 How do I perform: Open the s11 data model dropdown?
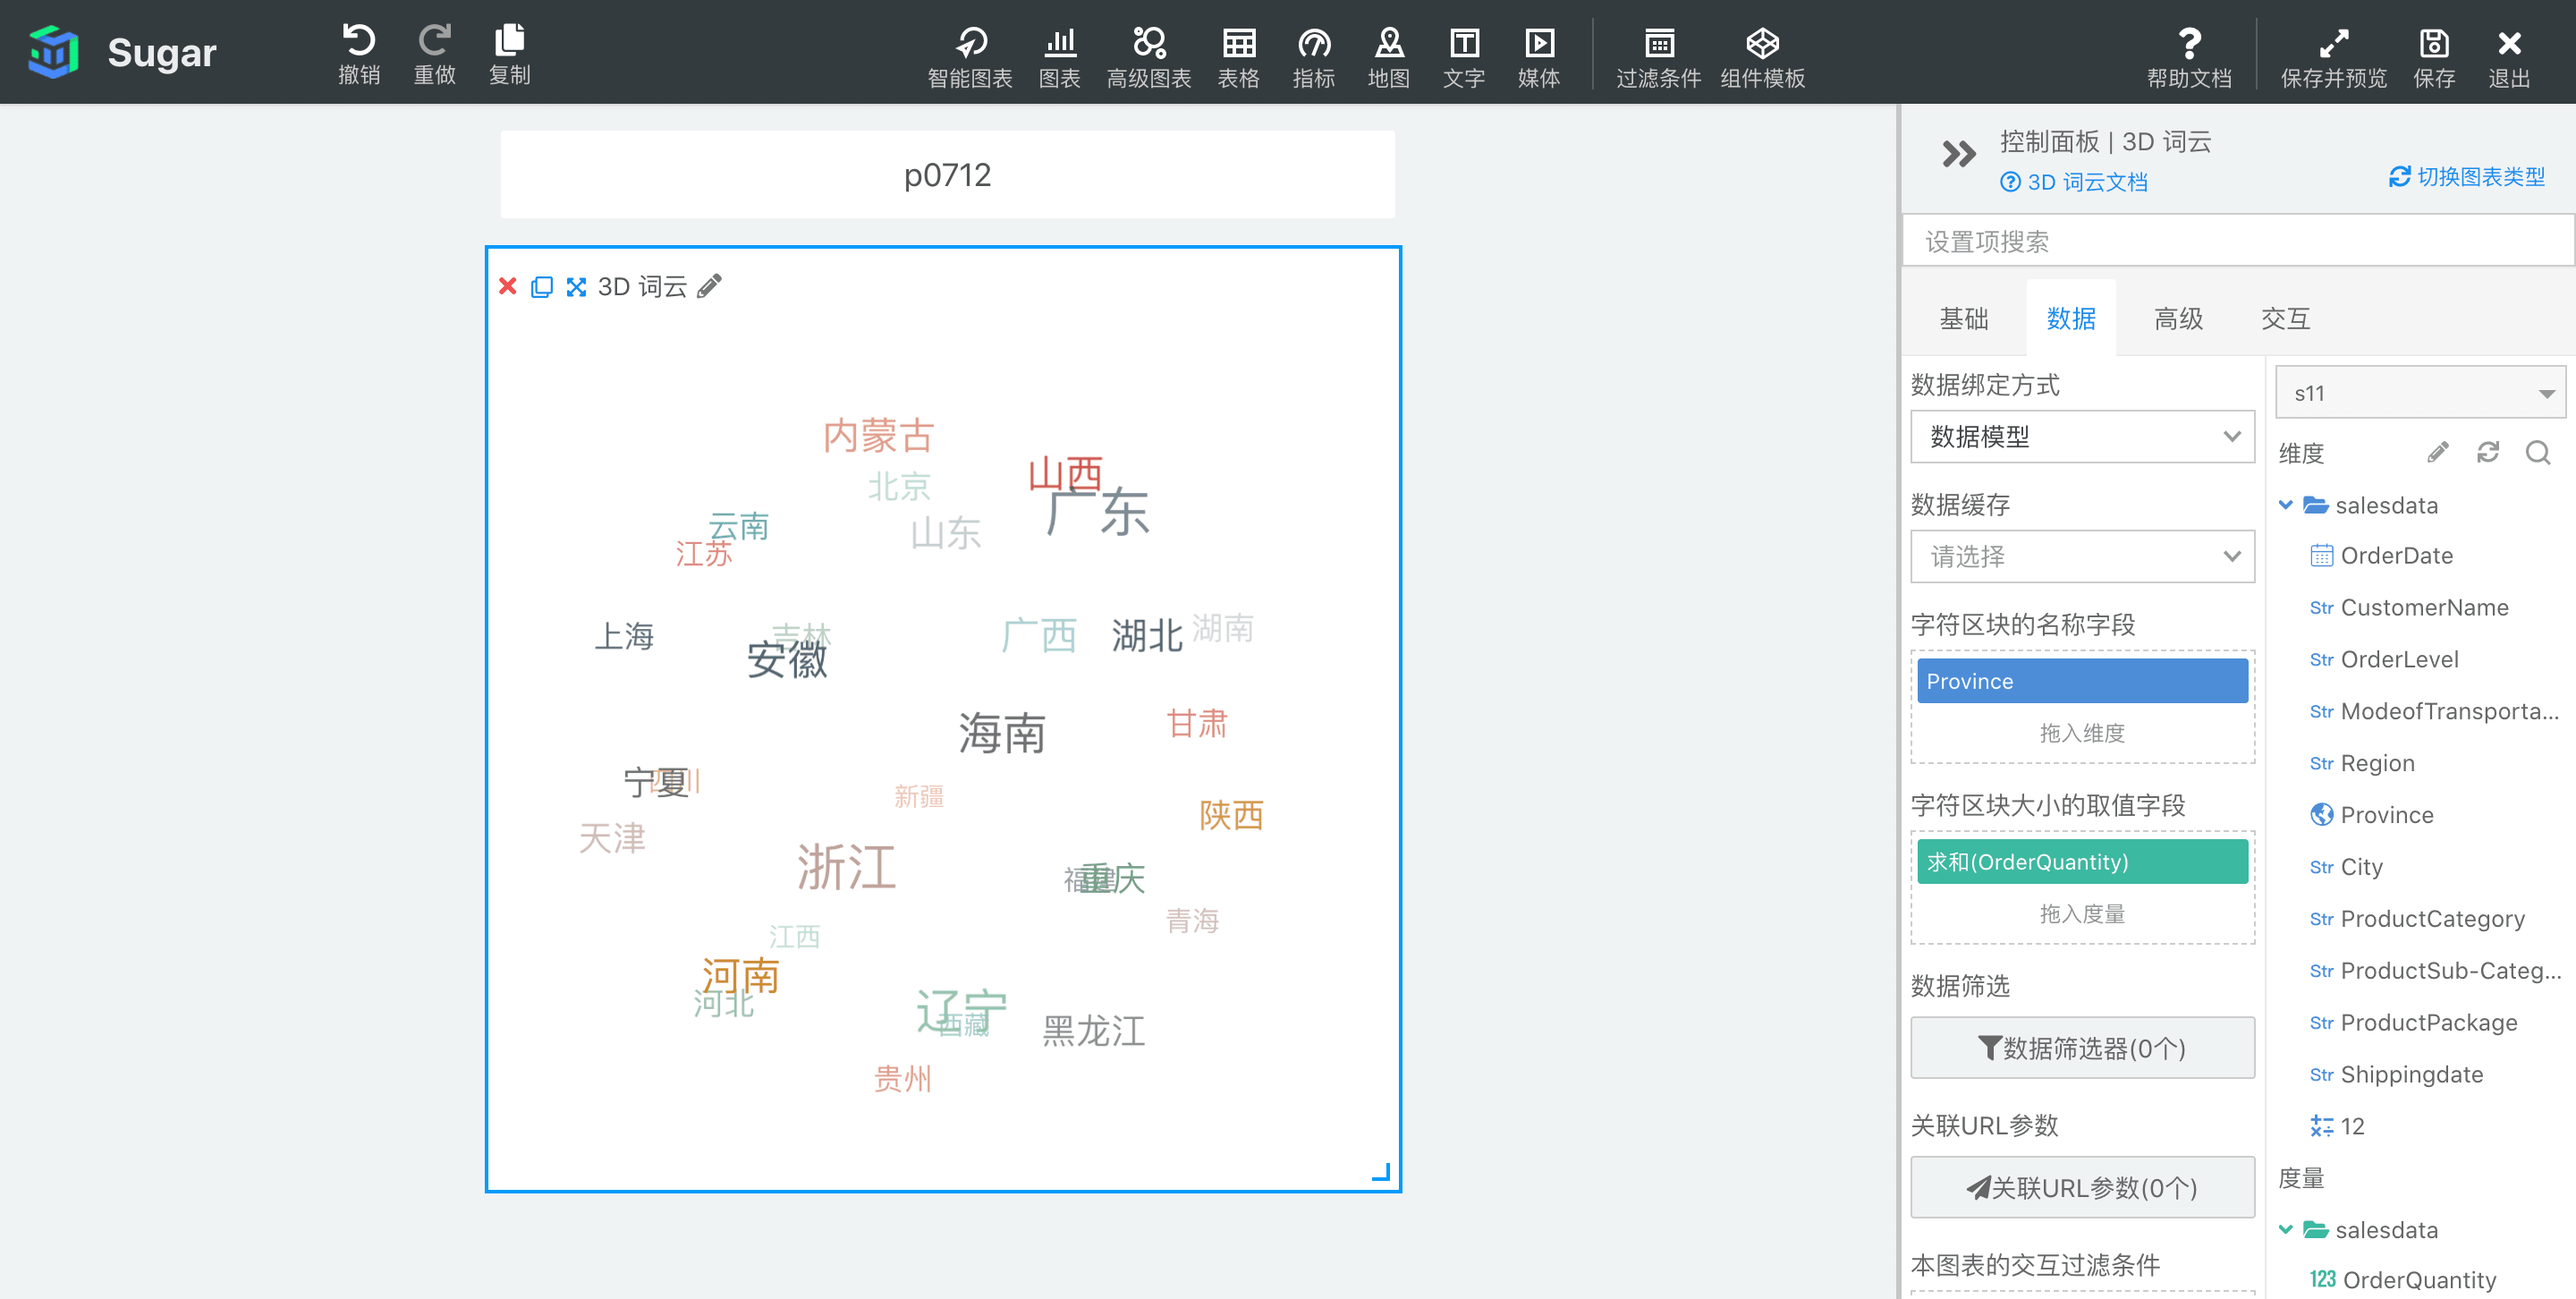pyautogui.click(x=2420, y=393)
